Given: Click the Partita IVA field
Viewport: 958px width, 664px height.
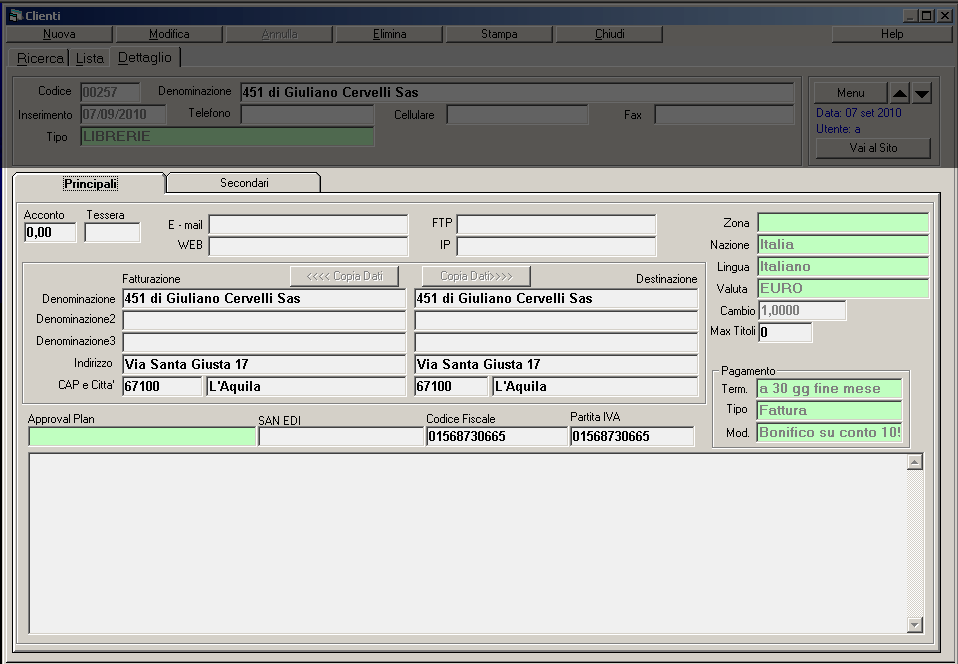Looking at the screenshot, I should pyautogui.click(x=632, y=436).
